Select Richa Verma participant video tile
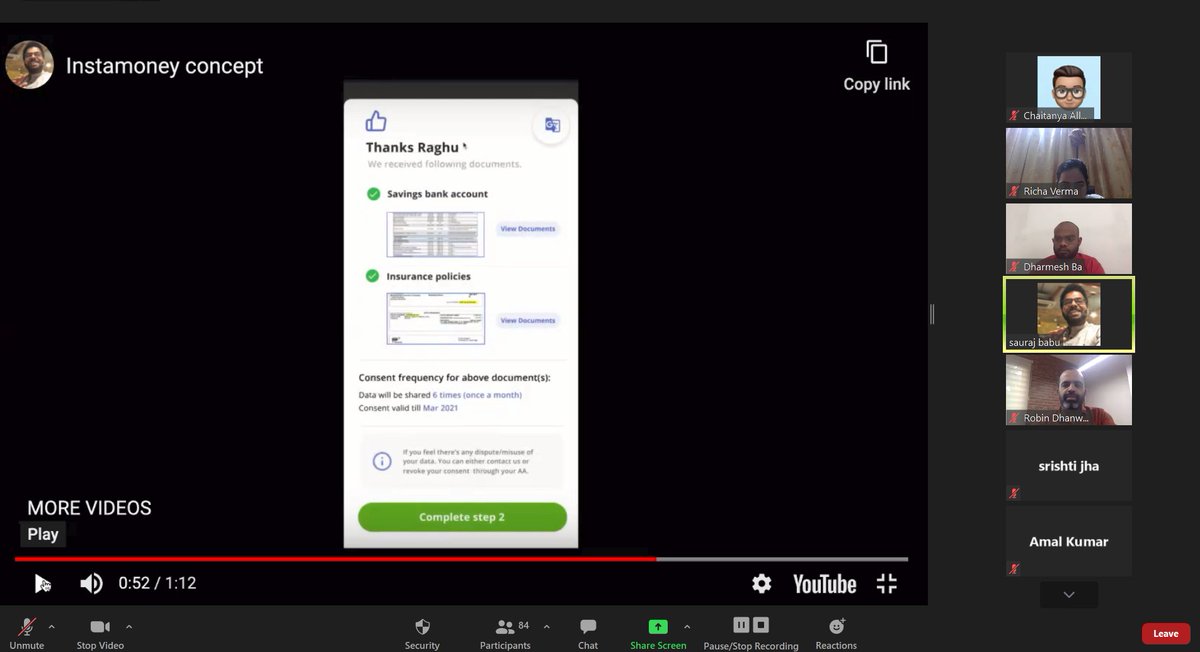Screen dimensions: 1200x652 1068,163
